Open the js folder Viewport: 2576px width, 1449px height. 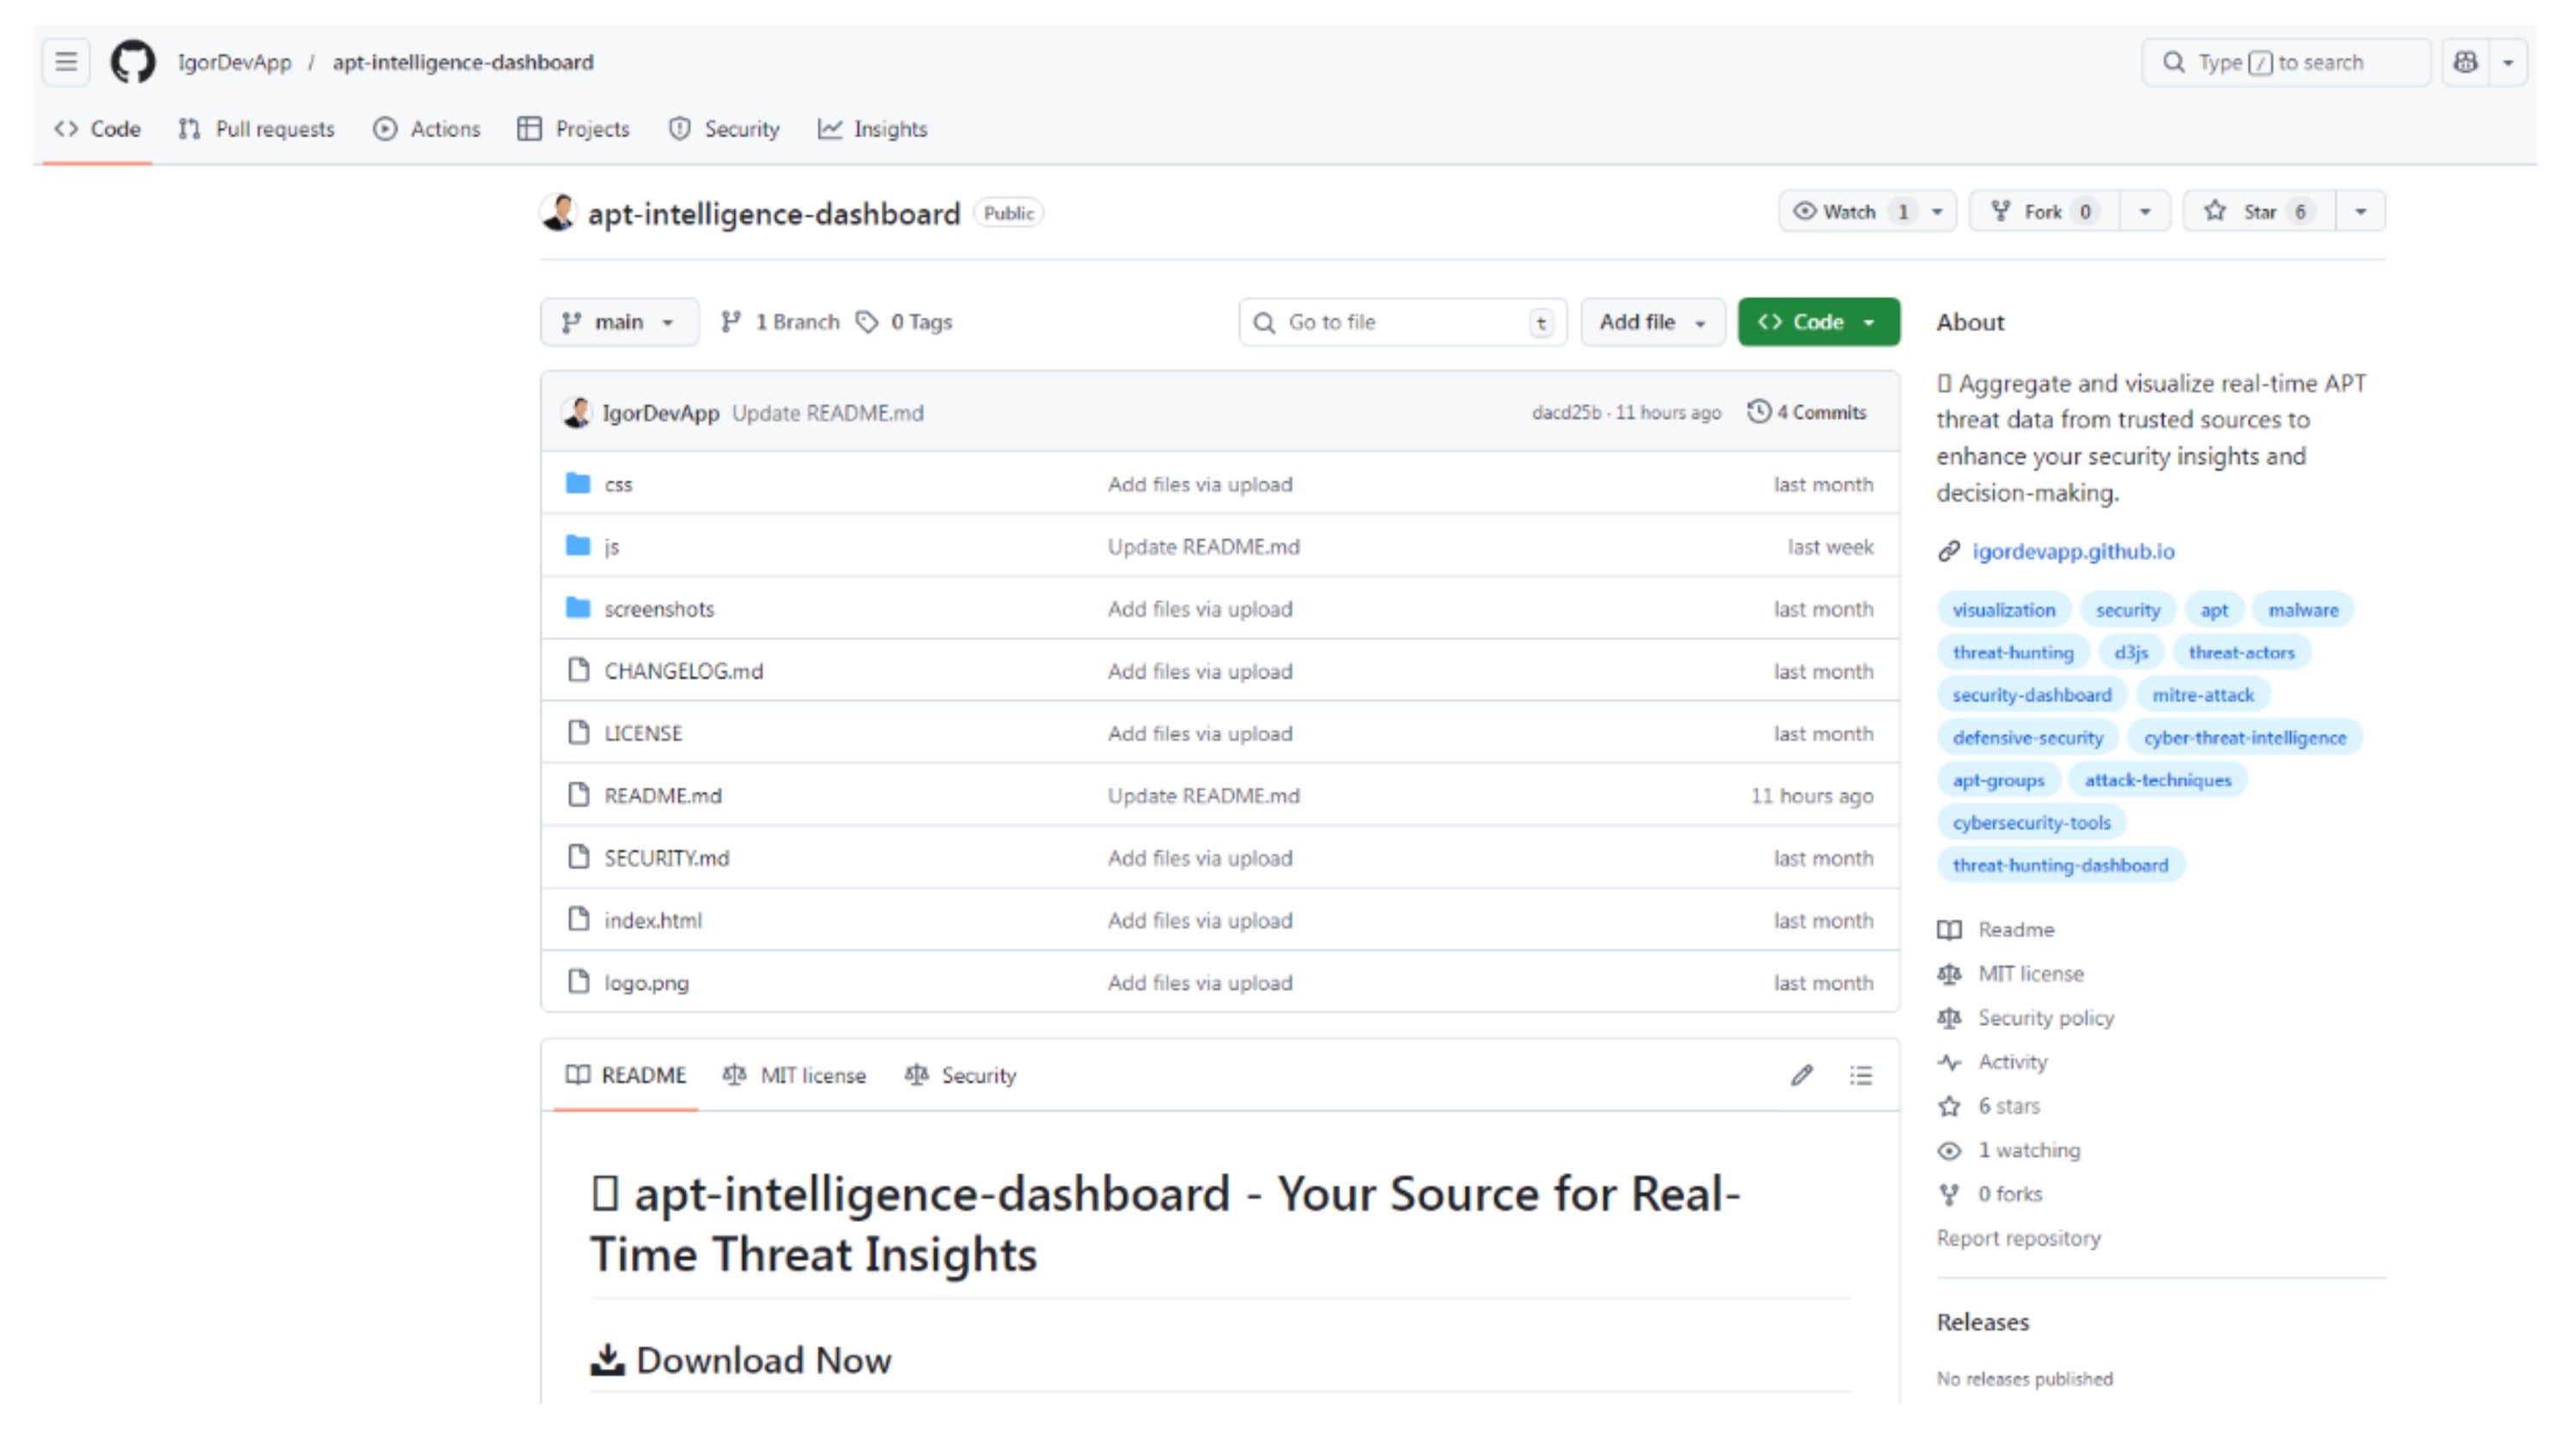pos(611,547)
